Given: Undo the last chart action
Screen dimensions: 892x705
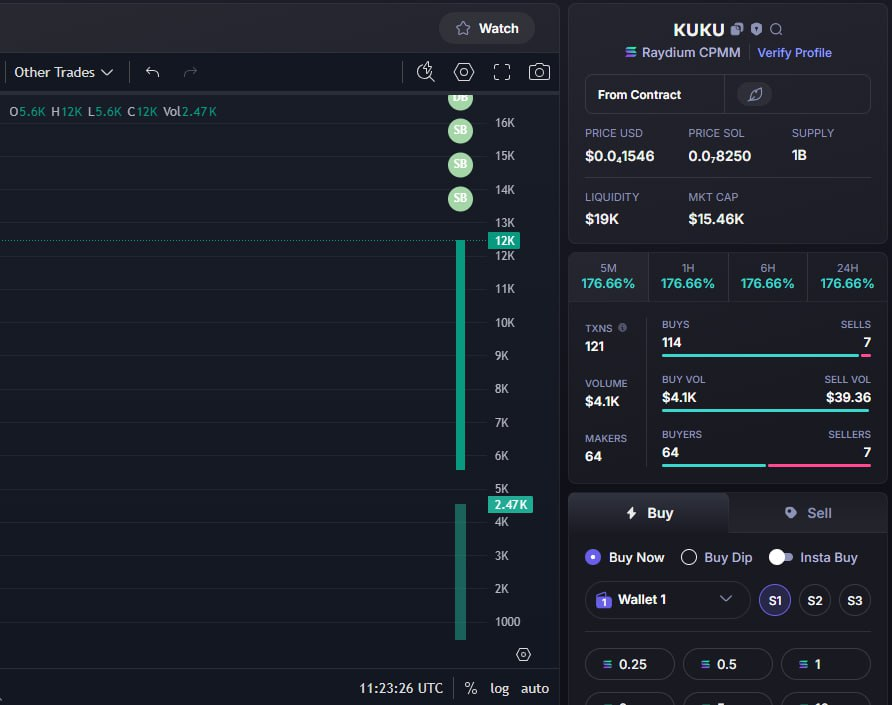Looking at the screenshot, I should coord(152,72).
